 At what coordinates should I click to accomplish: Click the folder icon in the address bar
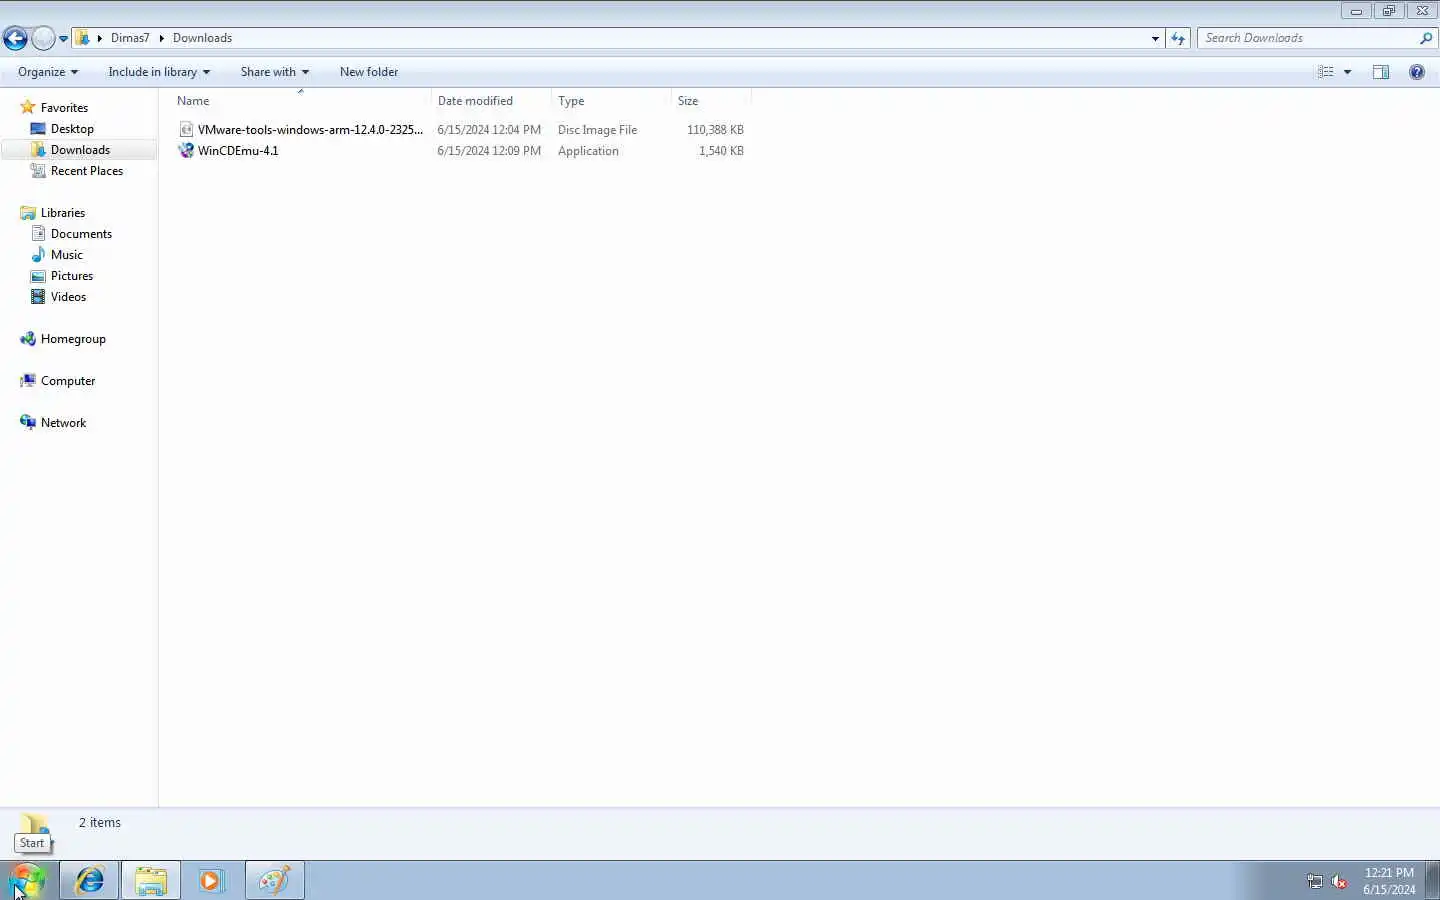[84, 38]
